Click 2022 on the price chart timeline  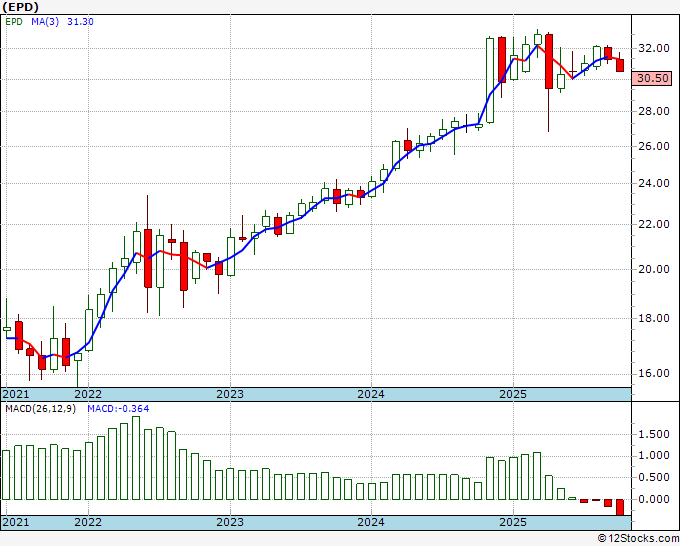[x=88, y=394]
